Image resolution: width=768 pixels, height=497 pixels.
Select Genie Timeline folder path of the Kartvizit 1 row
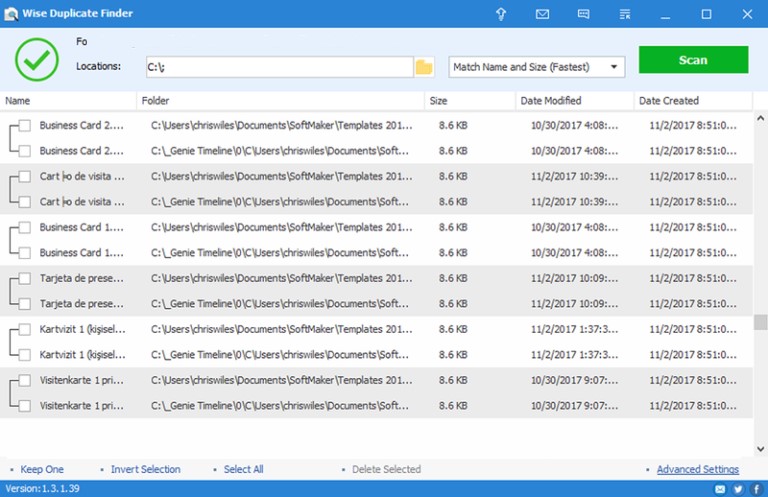point(280,355)
